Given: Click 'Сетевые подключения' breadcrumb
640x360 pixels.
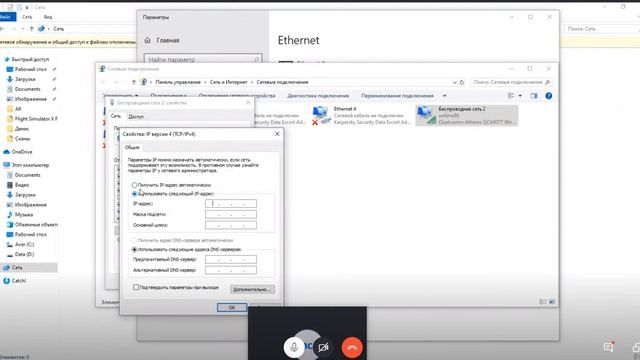Looking at the screenshot, I should tap(282, 82).
